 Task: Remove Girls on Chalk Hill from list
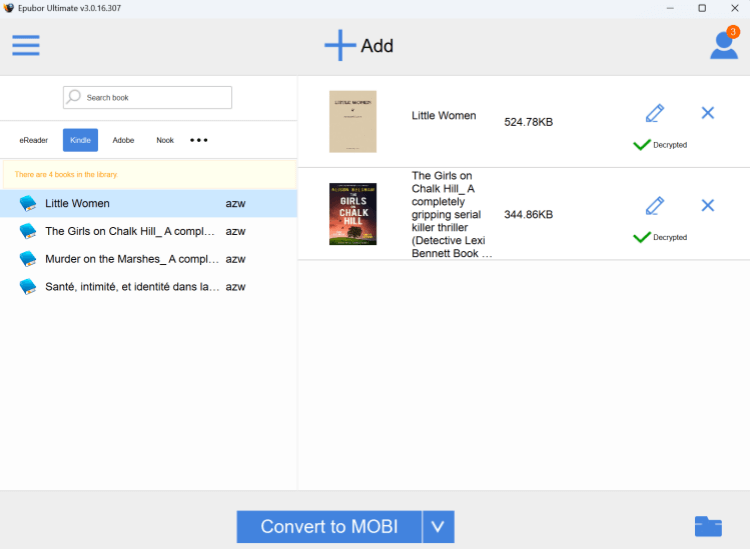[708, 205]
